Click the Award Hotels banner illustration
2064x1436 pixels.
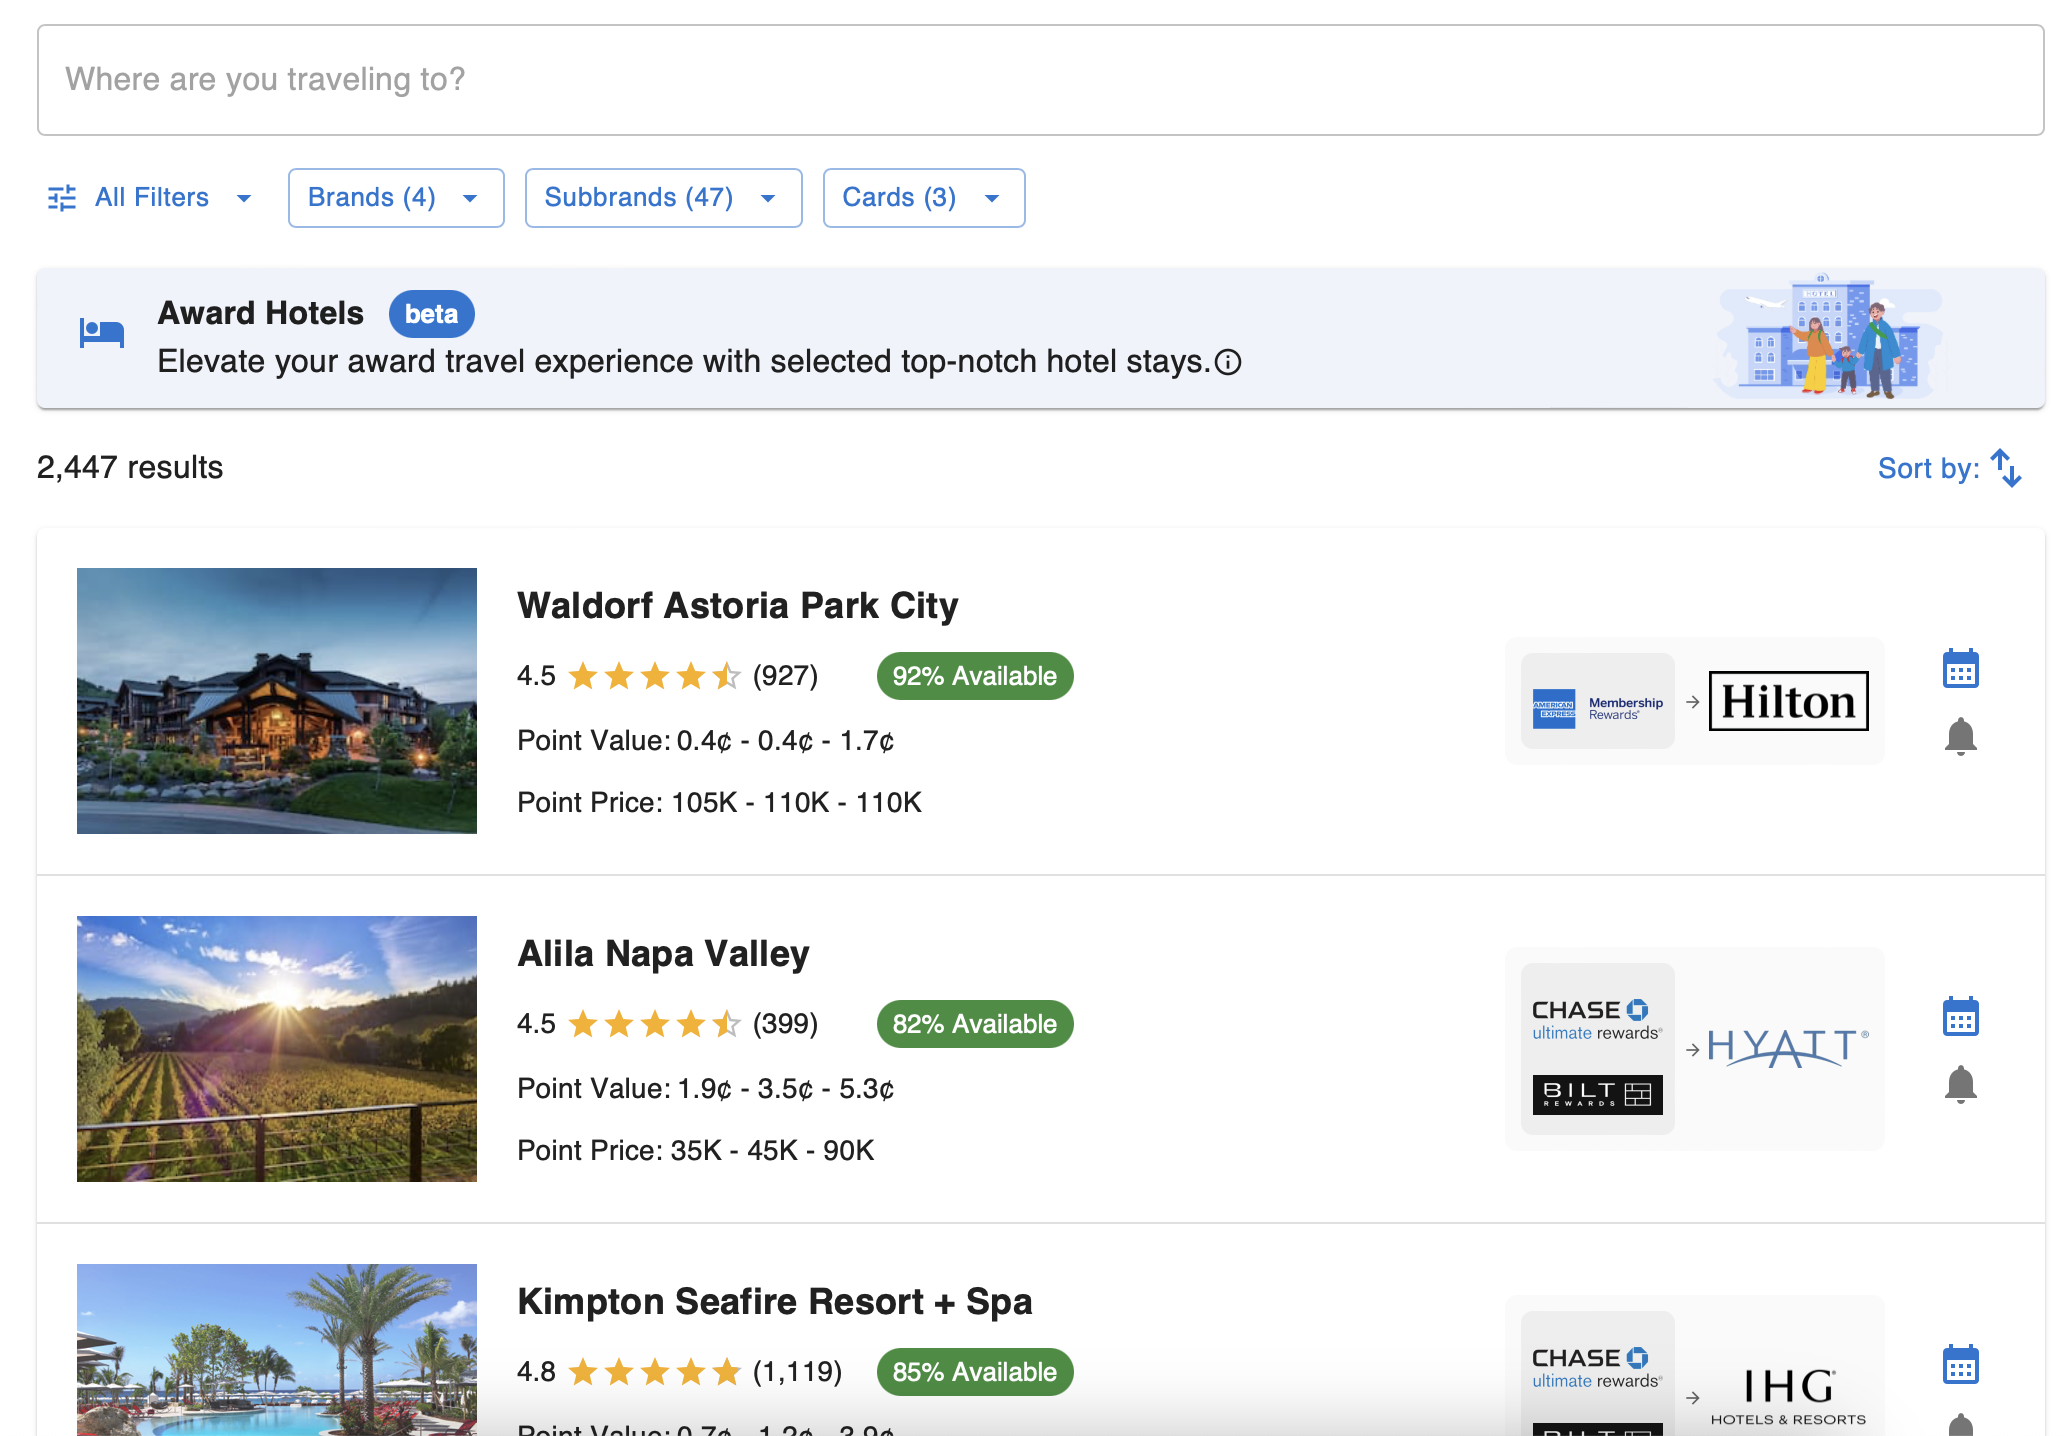(1829, 338)
